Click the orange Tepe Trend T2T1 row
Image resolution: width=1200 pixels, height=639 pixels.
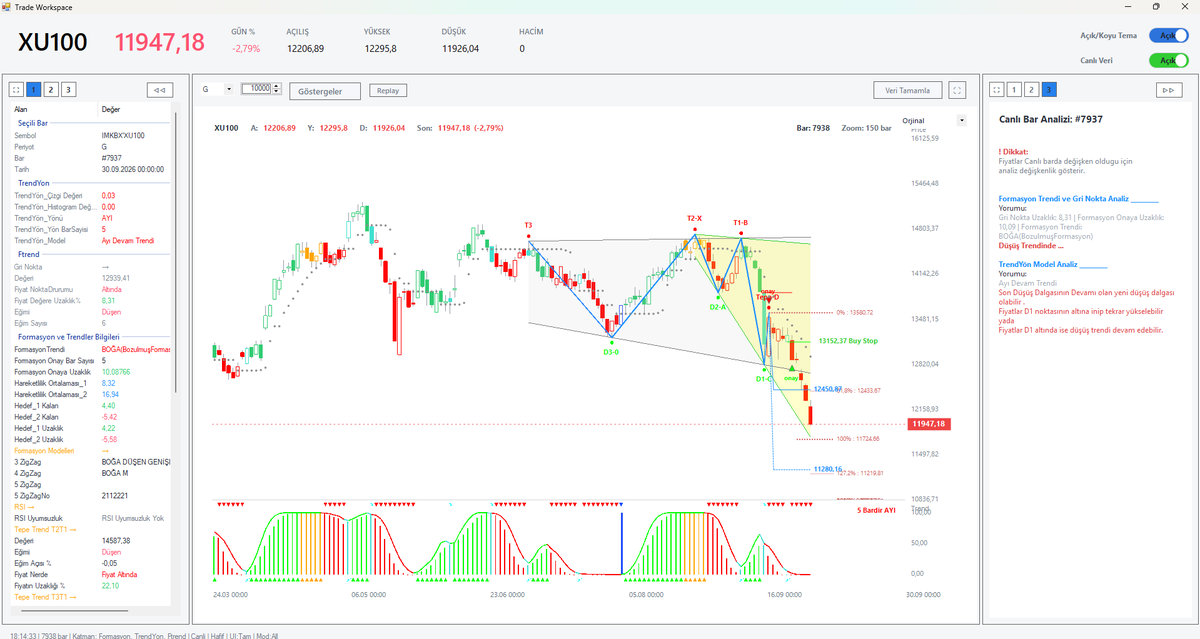click(x=91, y=529)
